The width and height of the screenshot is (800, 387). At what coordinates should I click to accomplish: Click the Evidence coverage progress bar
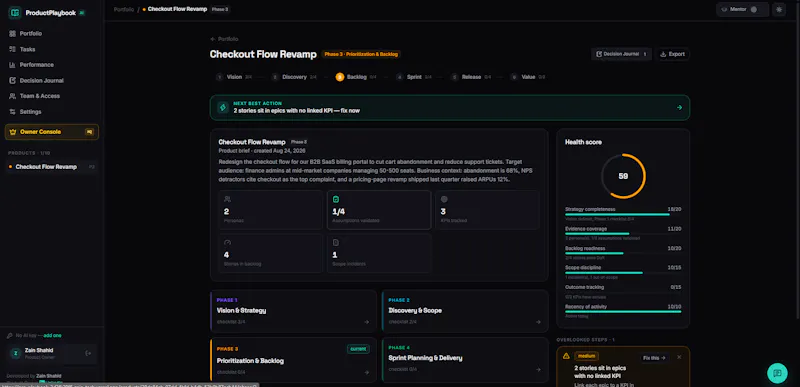(623, 234)
